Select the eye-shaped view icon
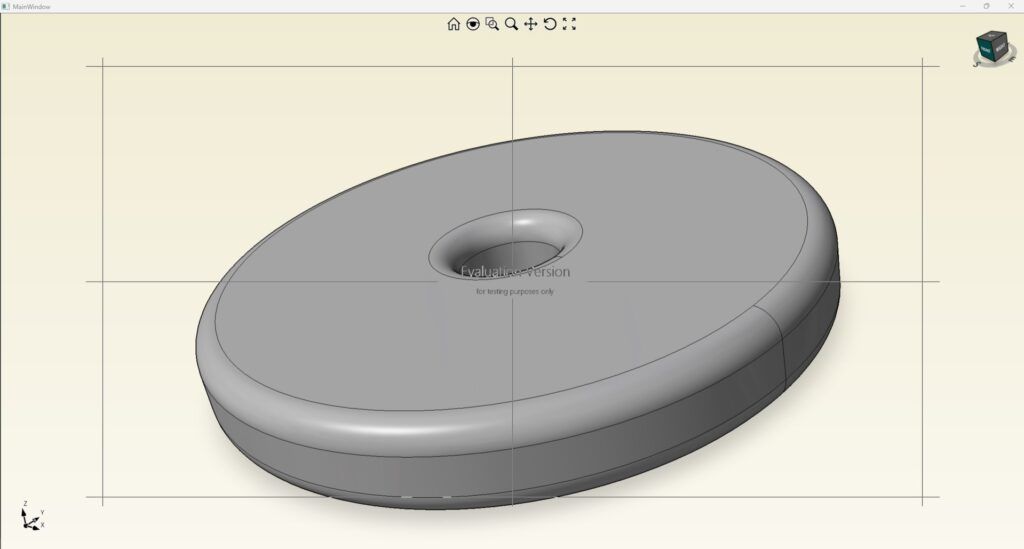 pos(473,24)
